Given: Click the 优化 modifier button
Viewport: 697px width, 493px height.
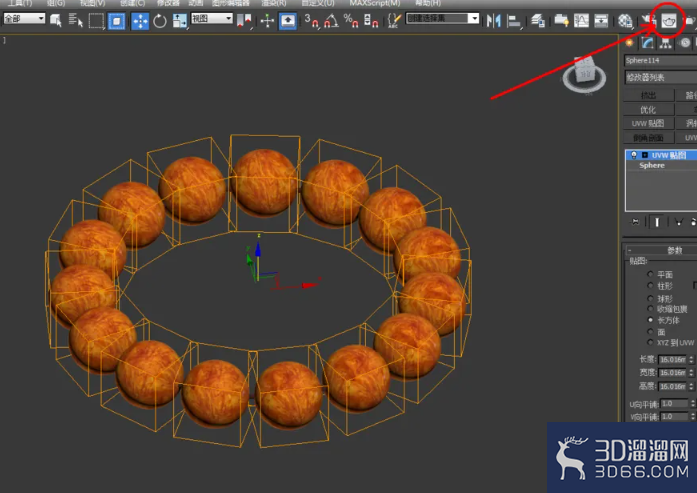Looking at the screenshot, I should click(648, 110).
